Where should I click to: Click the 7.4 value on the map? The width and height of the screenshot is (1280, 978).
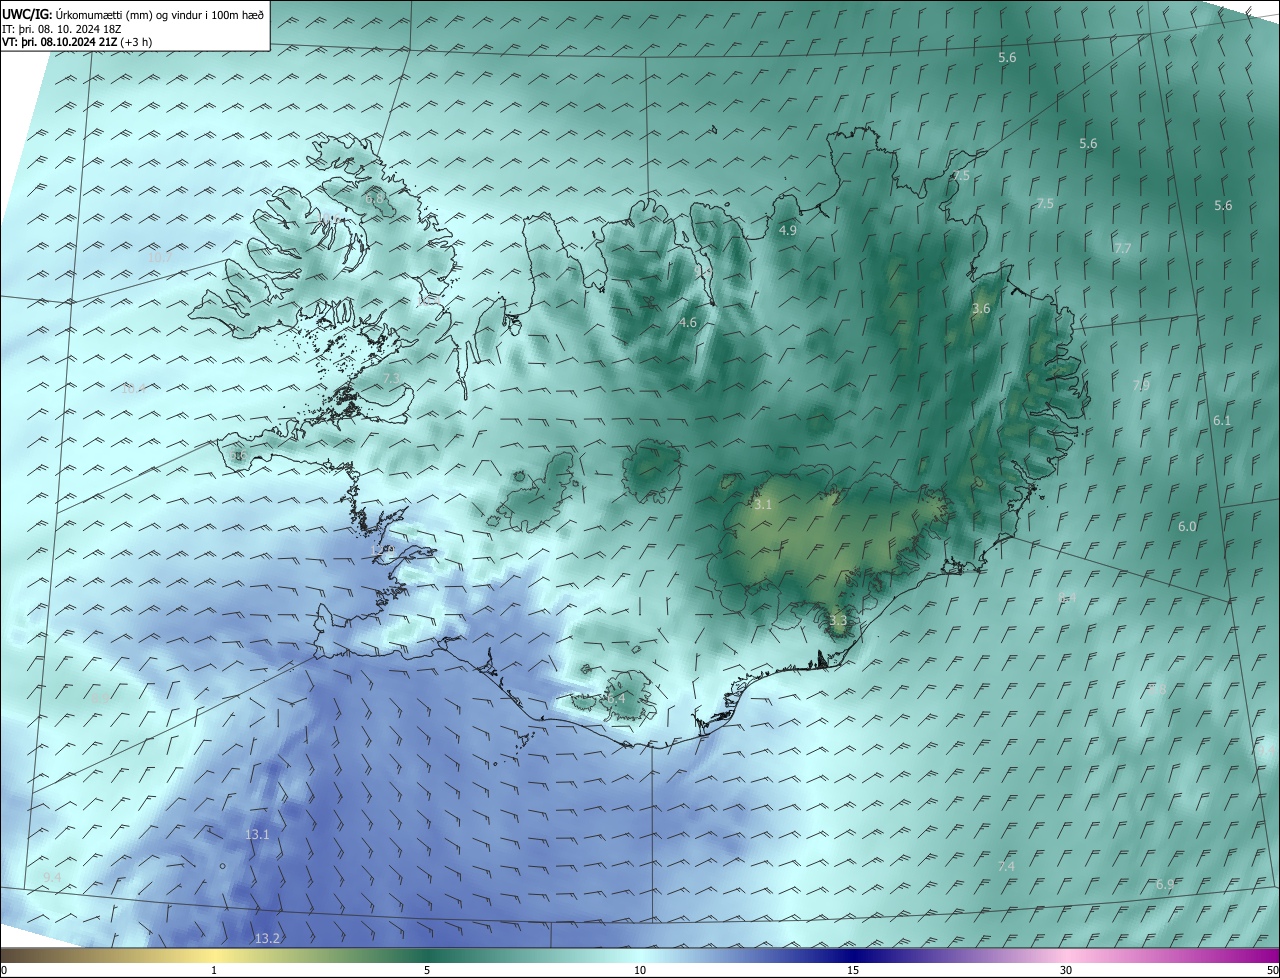1006,866
